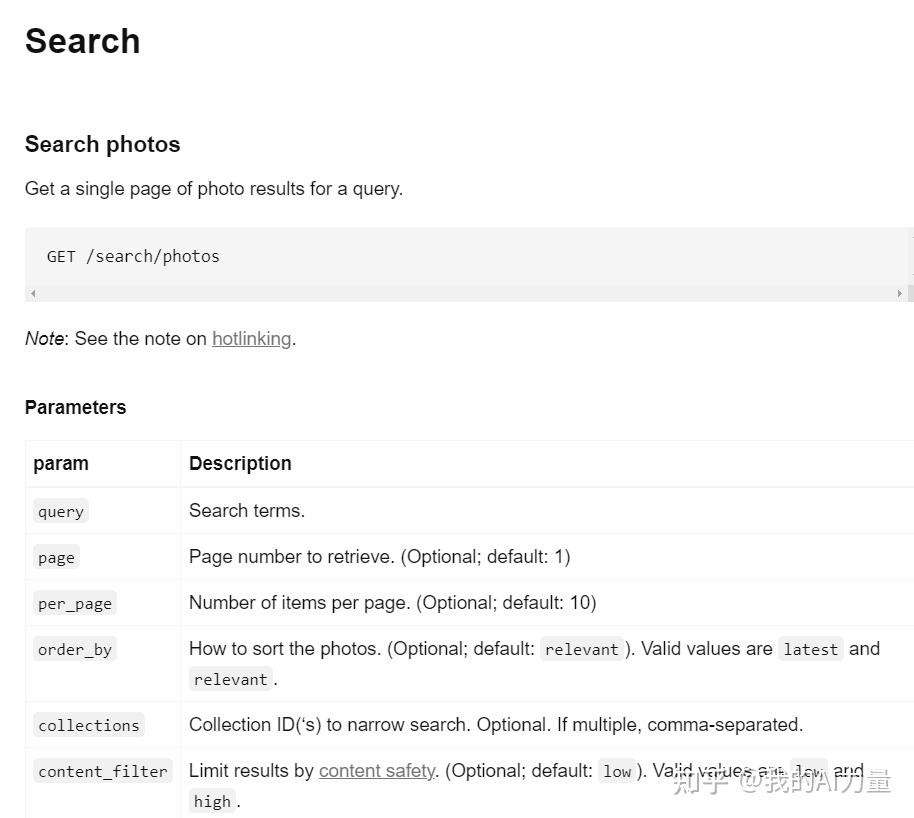The image size is (914, 818).
Task: Click the Description column header
Action: click(240, 463)
